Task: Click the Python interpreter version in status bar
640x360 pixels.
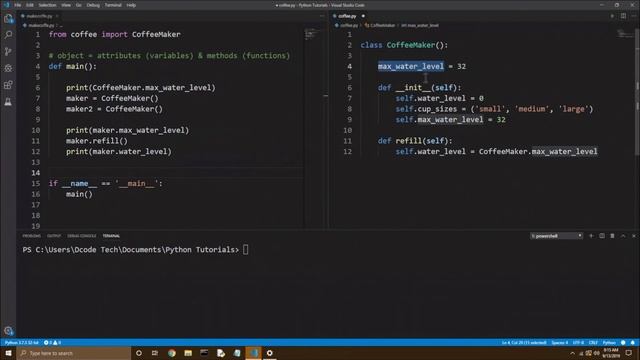Action: pyautogui.click(x=21, y=342)
